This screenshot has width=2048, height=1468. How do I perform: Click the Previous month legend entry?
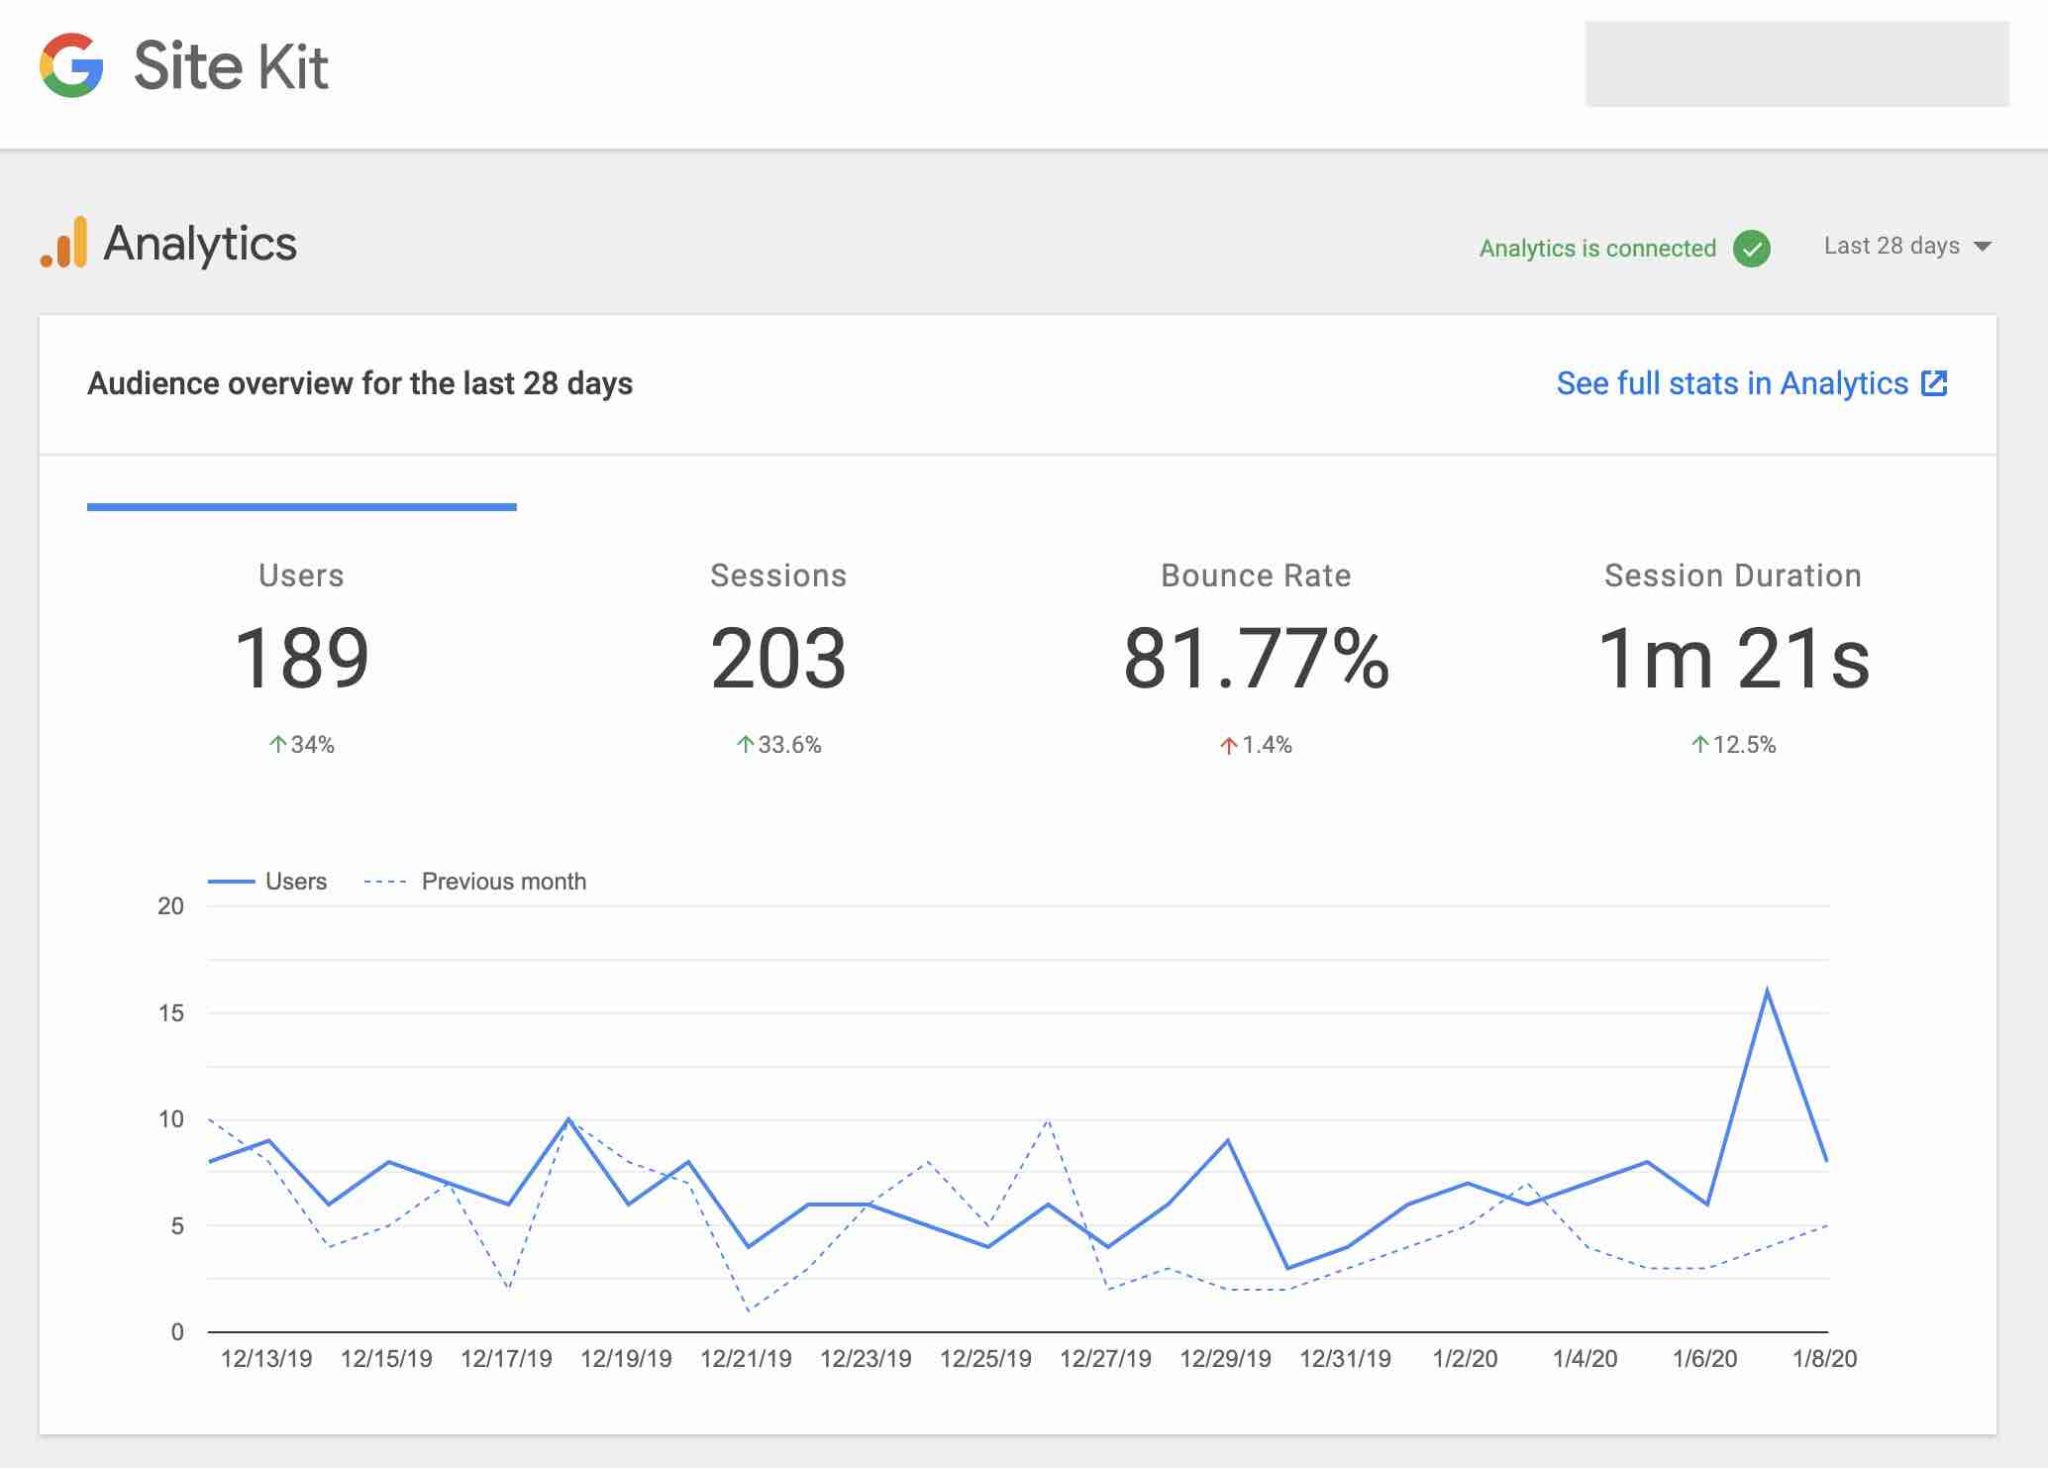(475, 881)
